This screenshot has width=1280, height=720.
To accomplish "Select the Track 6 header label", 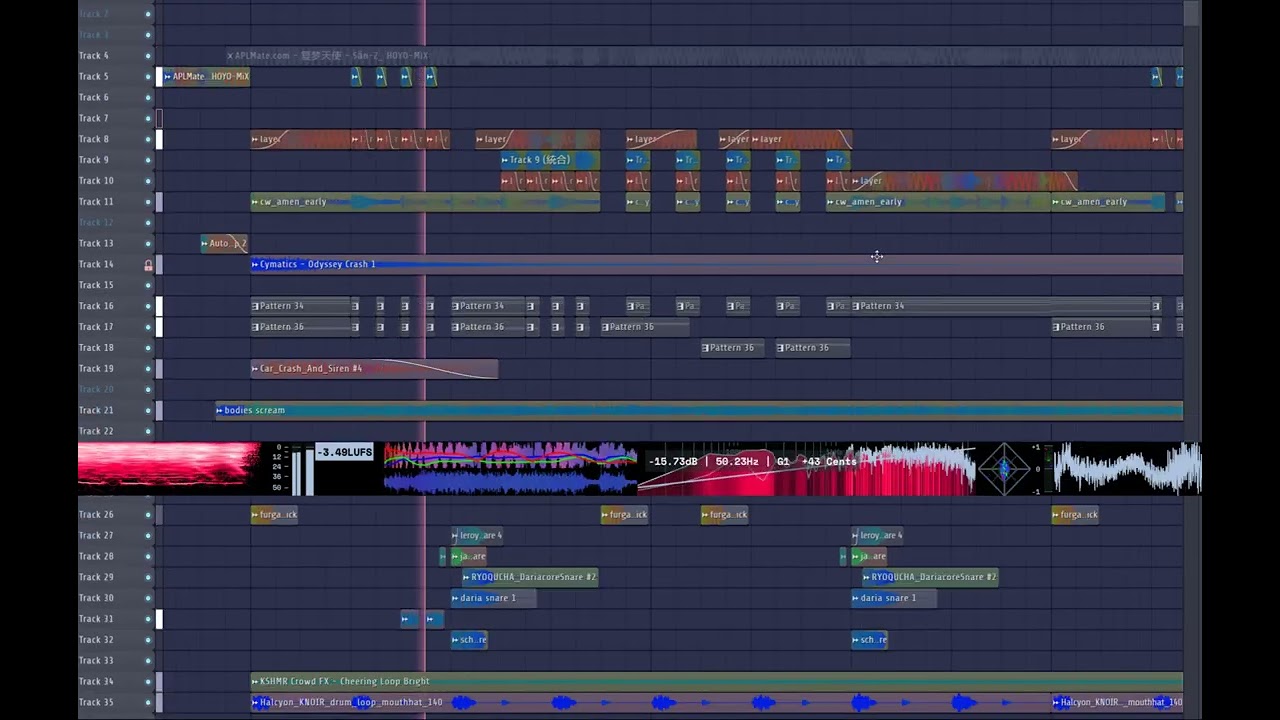I will 94,98.
